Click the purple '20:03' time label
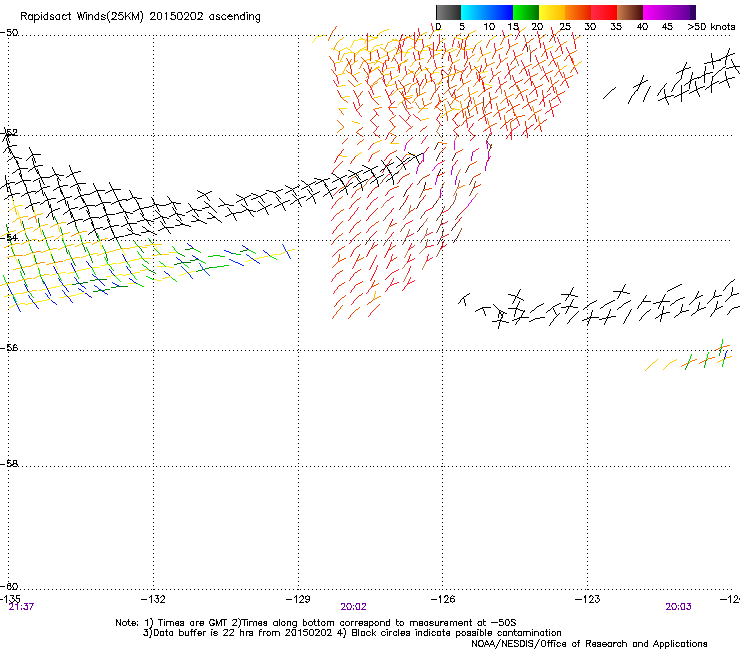This screenshot has height=650, width=740. point(678,607)
